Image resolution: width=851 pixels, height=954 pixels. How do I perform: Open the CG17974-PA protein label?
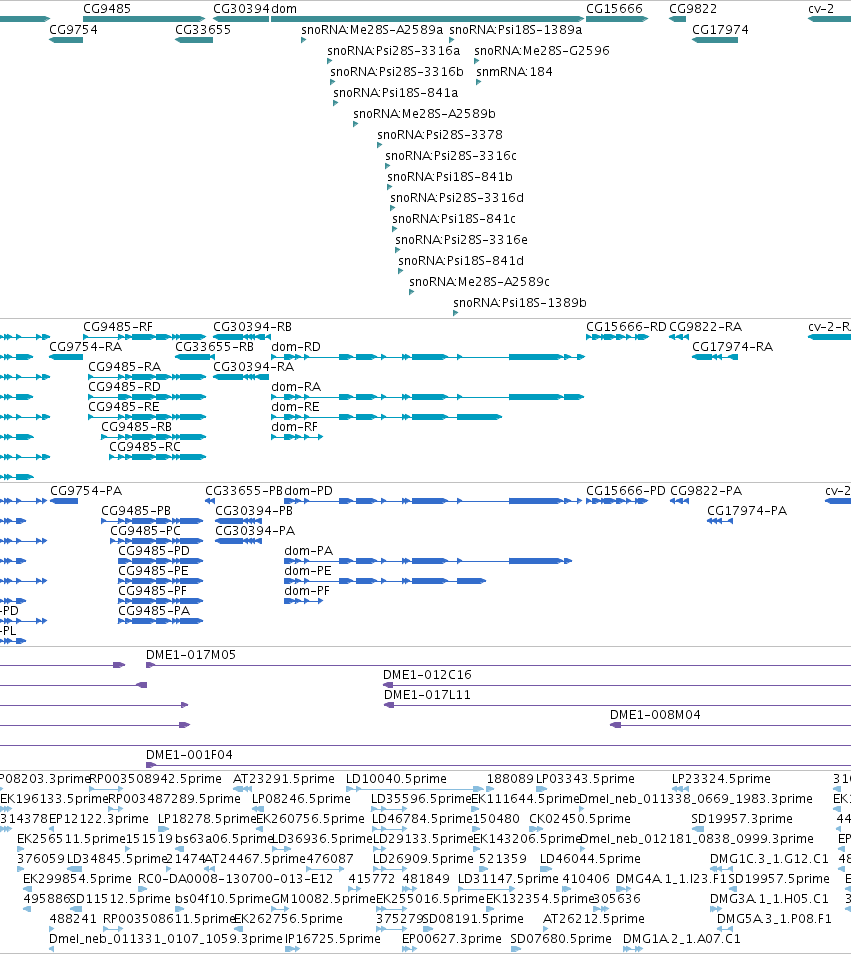(x=746, y=510)
